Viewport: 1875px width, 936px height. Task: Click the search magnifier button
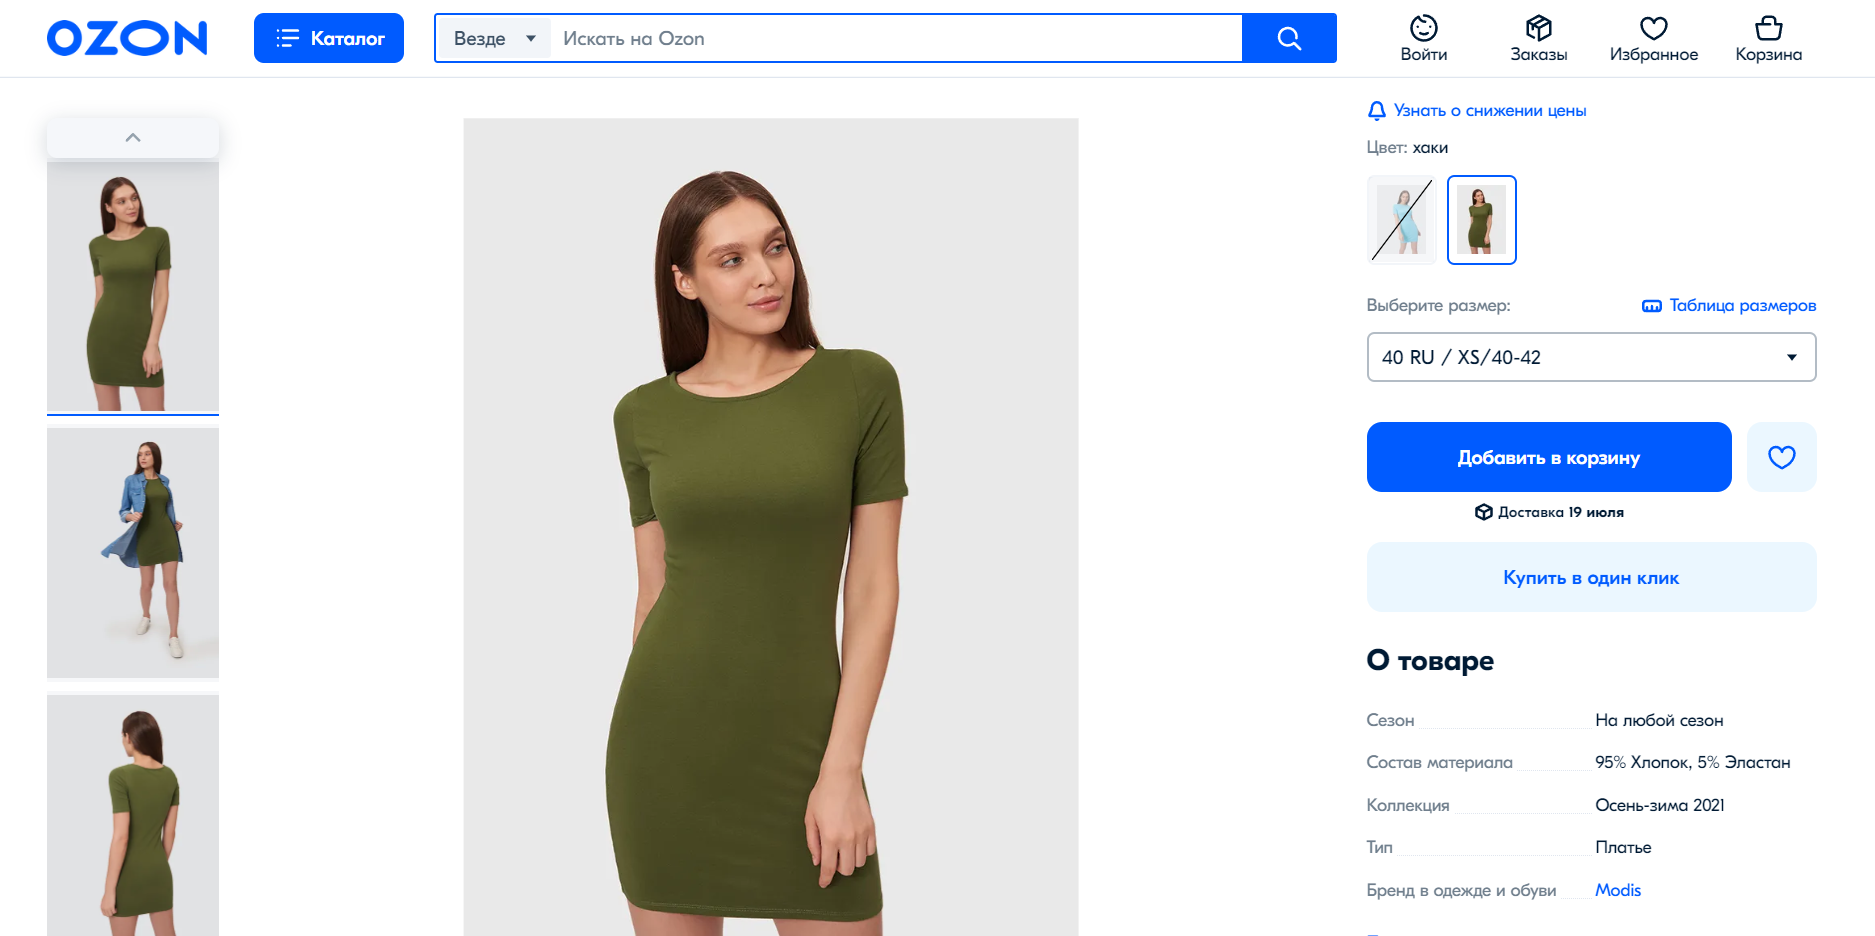(x=1289, y=38)
